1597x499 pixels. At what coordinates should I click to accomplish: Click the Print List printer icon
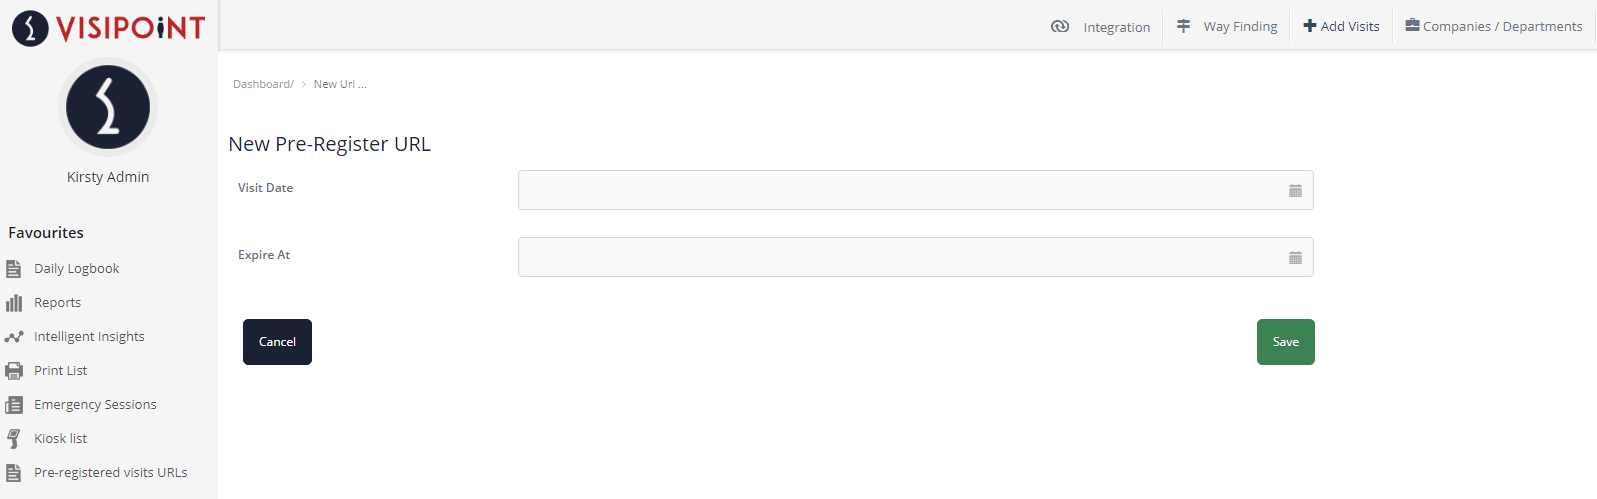tap(14, 371)
